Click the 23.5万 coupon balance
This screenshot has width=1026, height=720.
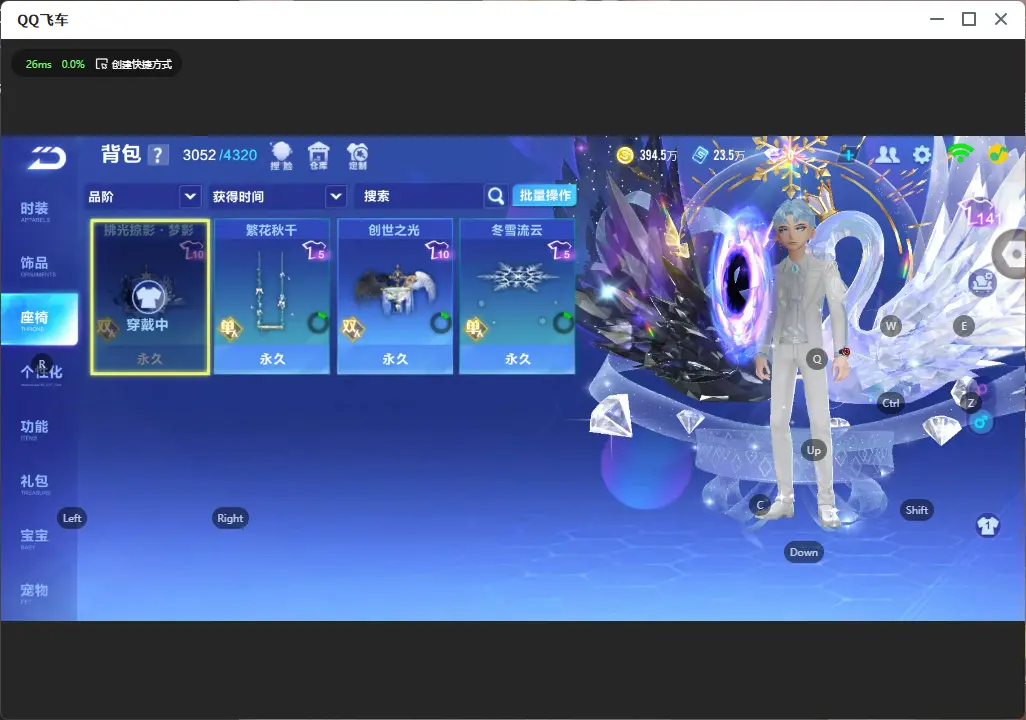728,155
